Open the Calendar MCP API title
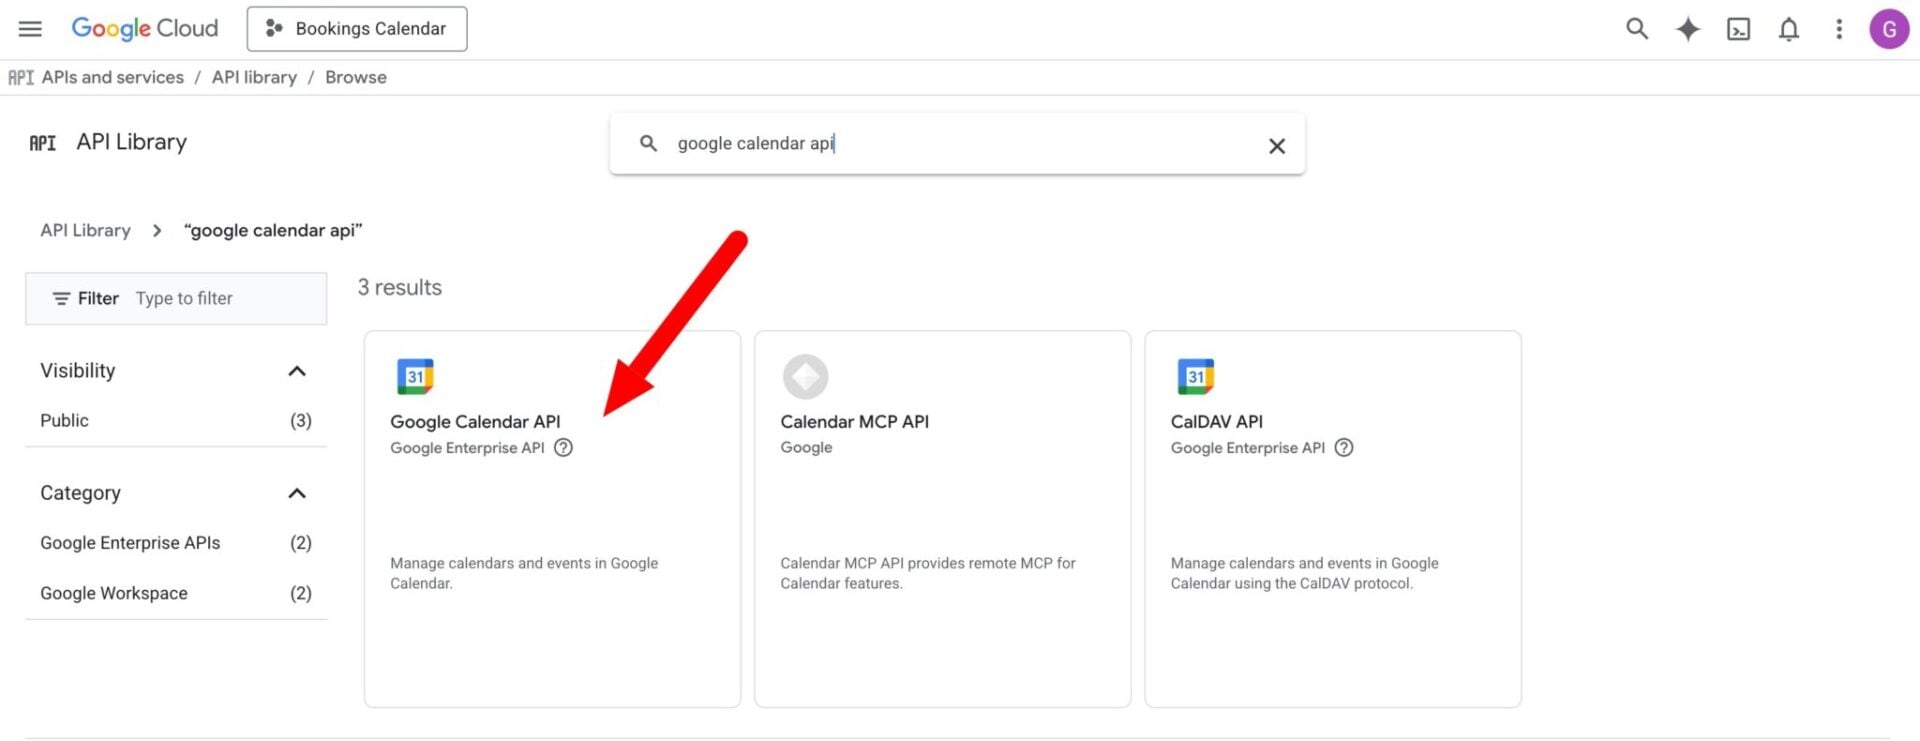 [x=854, y=422]
